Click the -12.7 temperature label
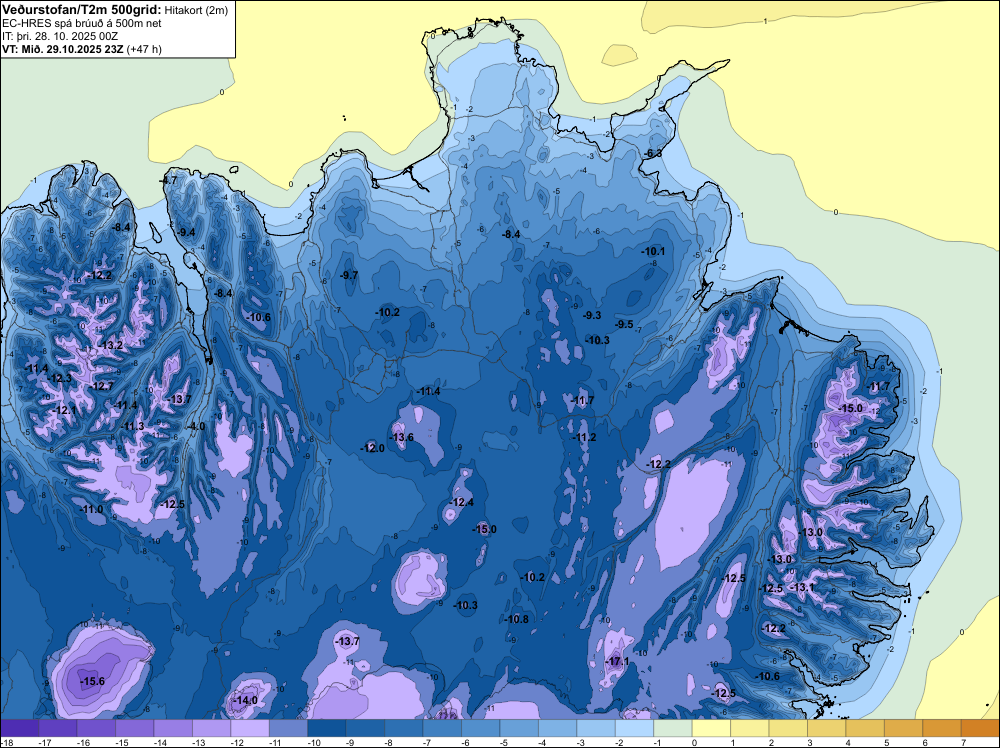The width and height of the screenshot is (1000, 748). [x=101, y=386]
